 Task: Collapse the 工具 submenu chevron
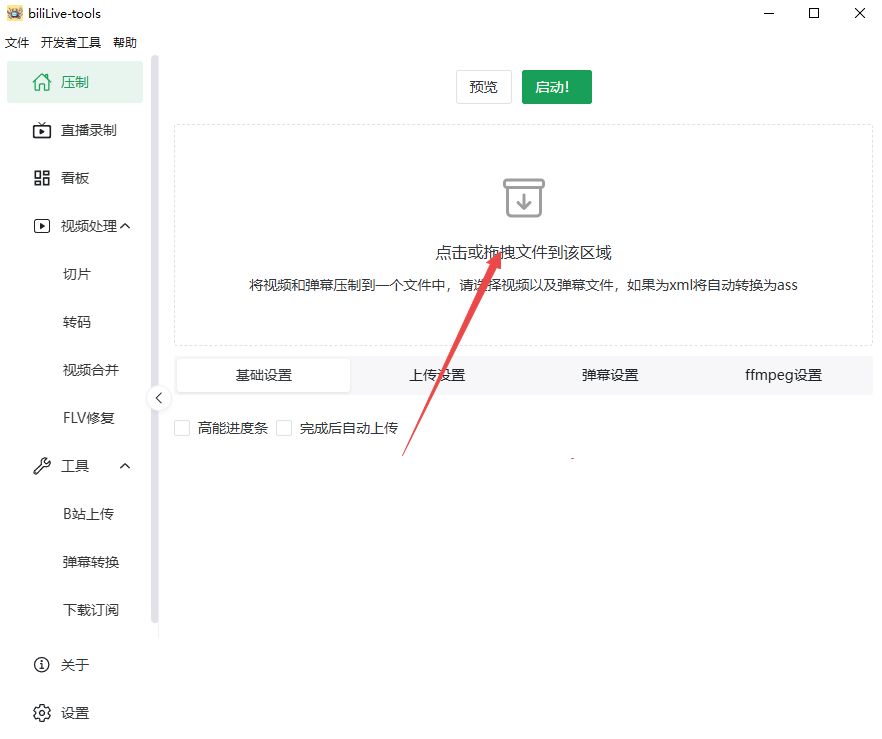[x=125, y=466]
